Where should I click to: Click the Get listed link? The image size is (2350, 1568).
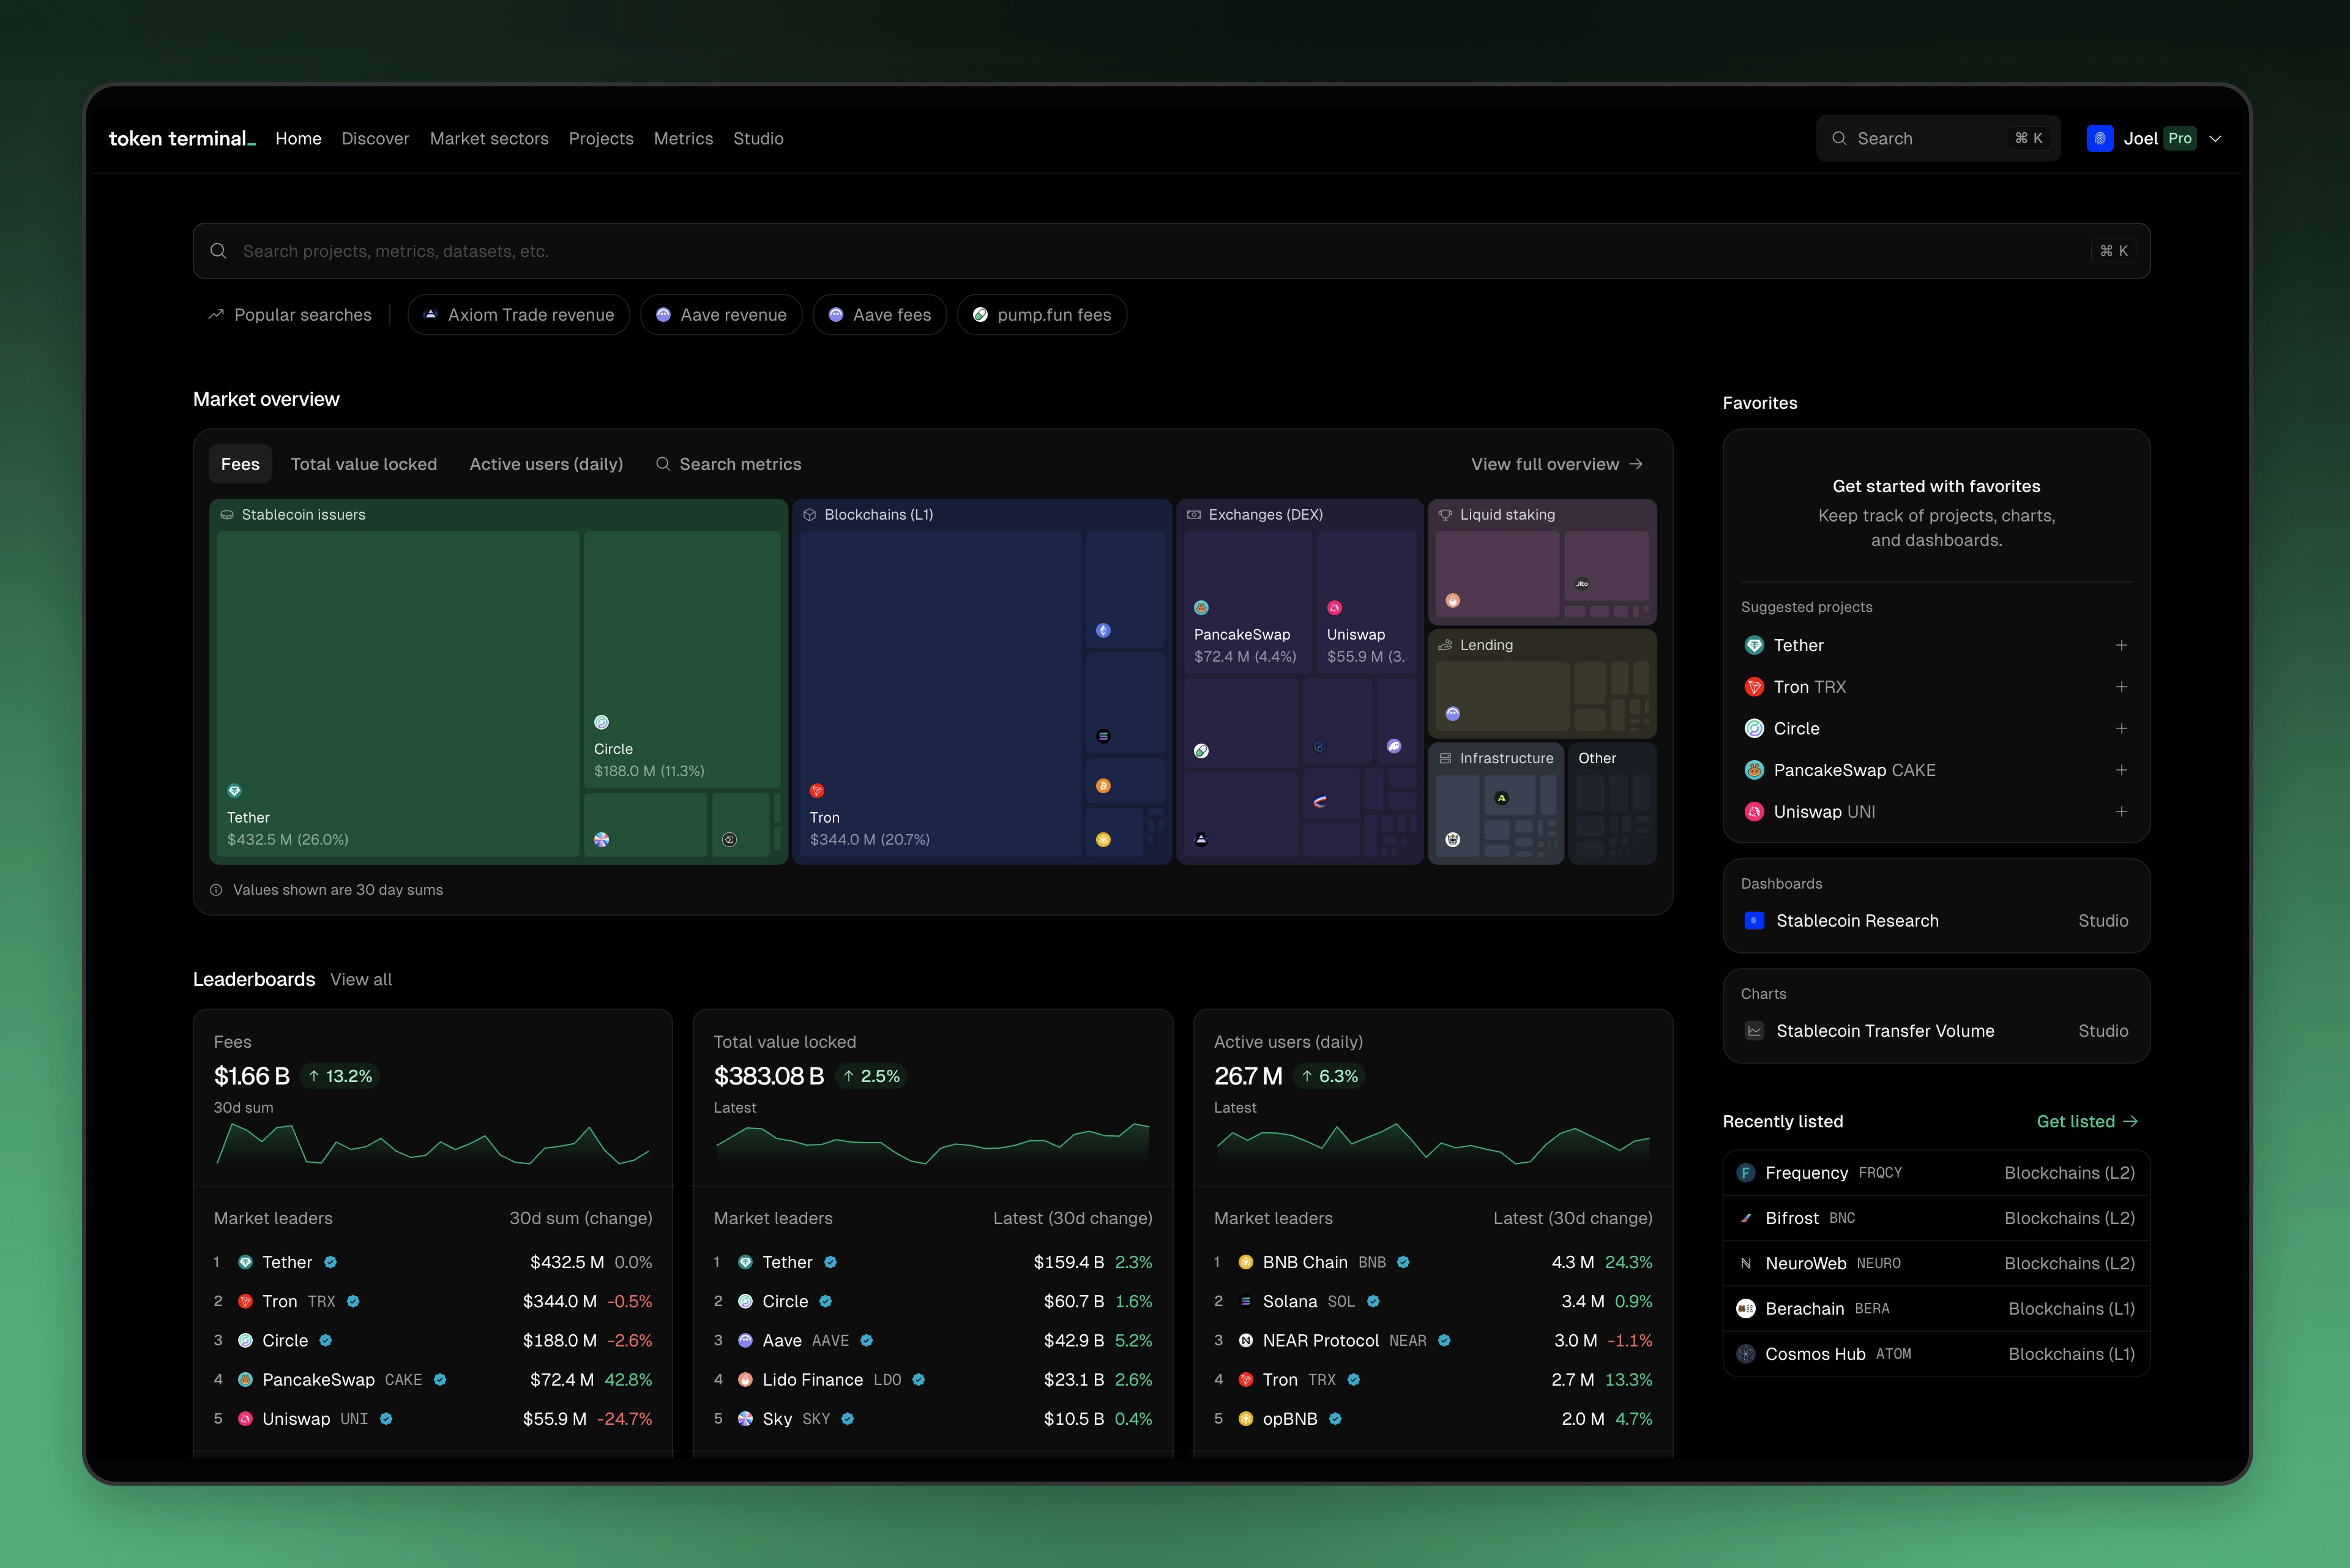click(x=2087, y=1122)
